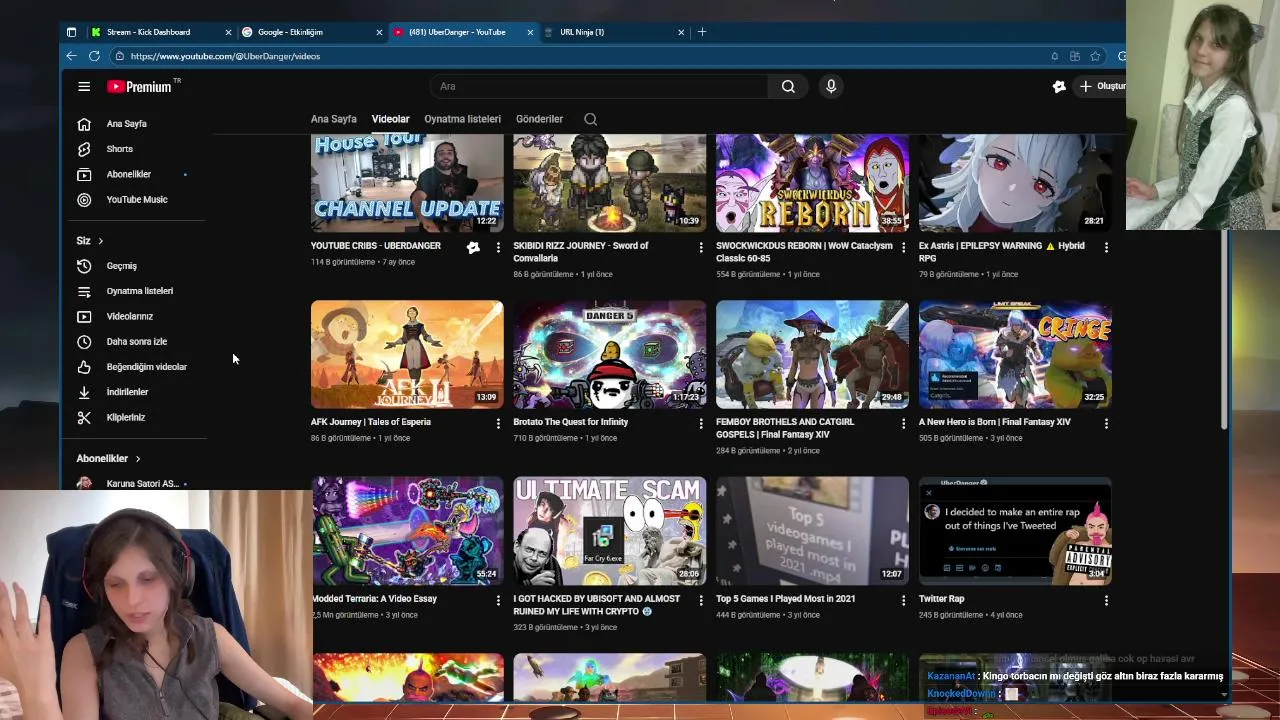Screen dimensions: 1280x720
Task: Open options for YOUTUBE CRIBS video
Action: pyautogui.click(x=498, y=247)
